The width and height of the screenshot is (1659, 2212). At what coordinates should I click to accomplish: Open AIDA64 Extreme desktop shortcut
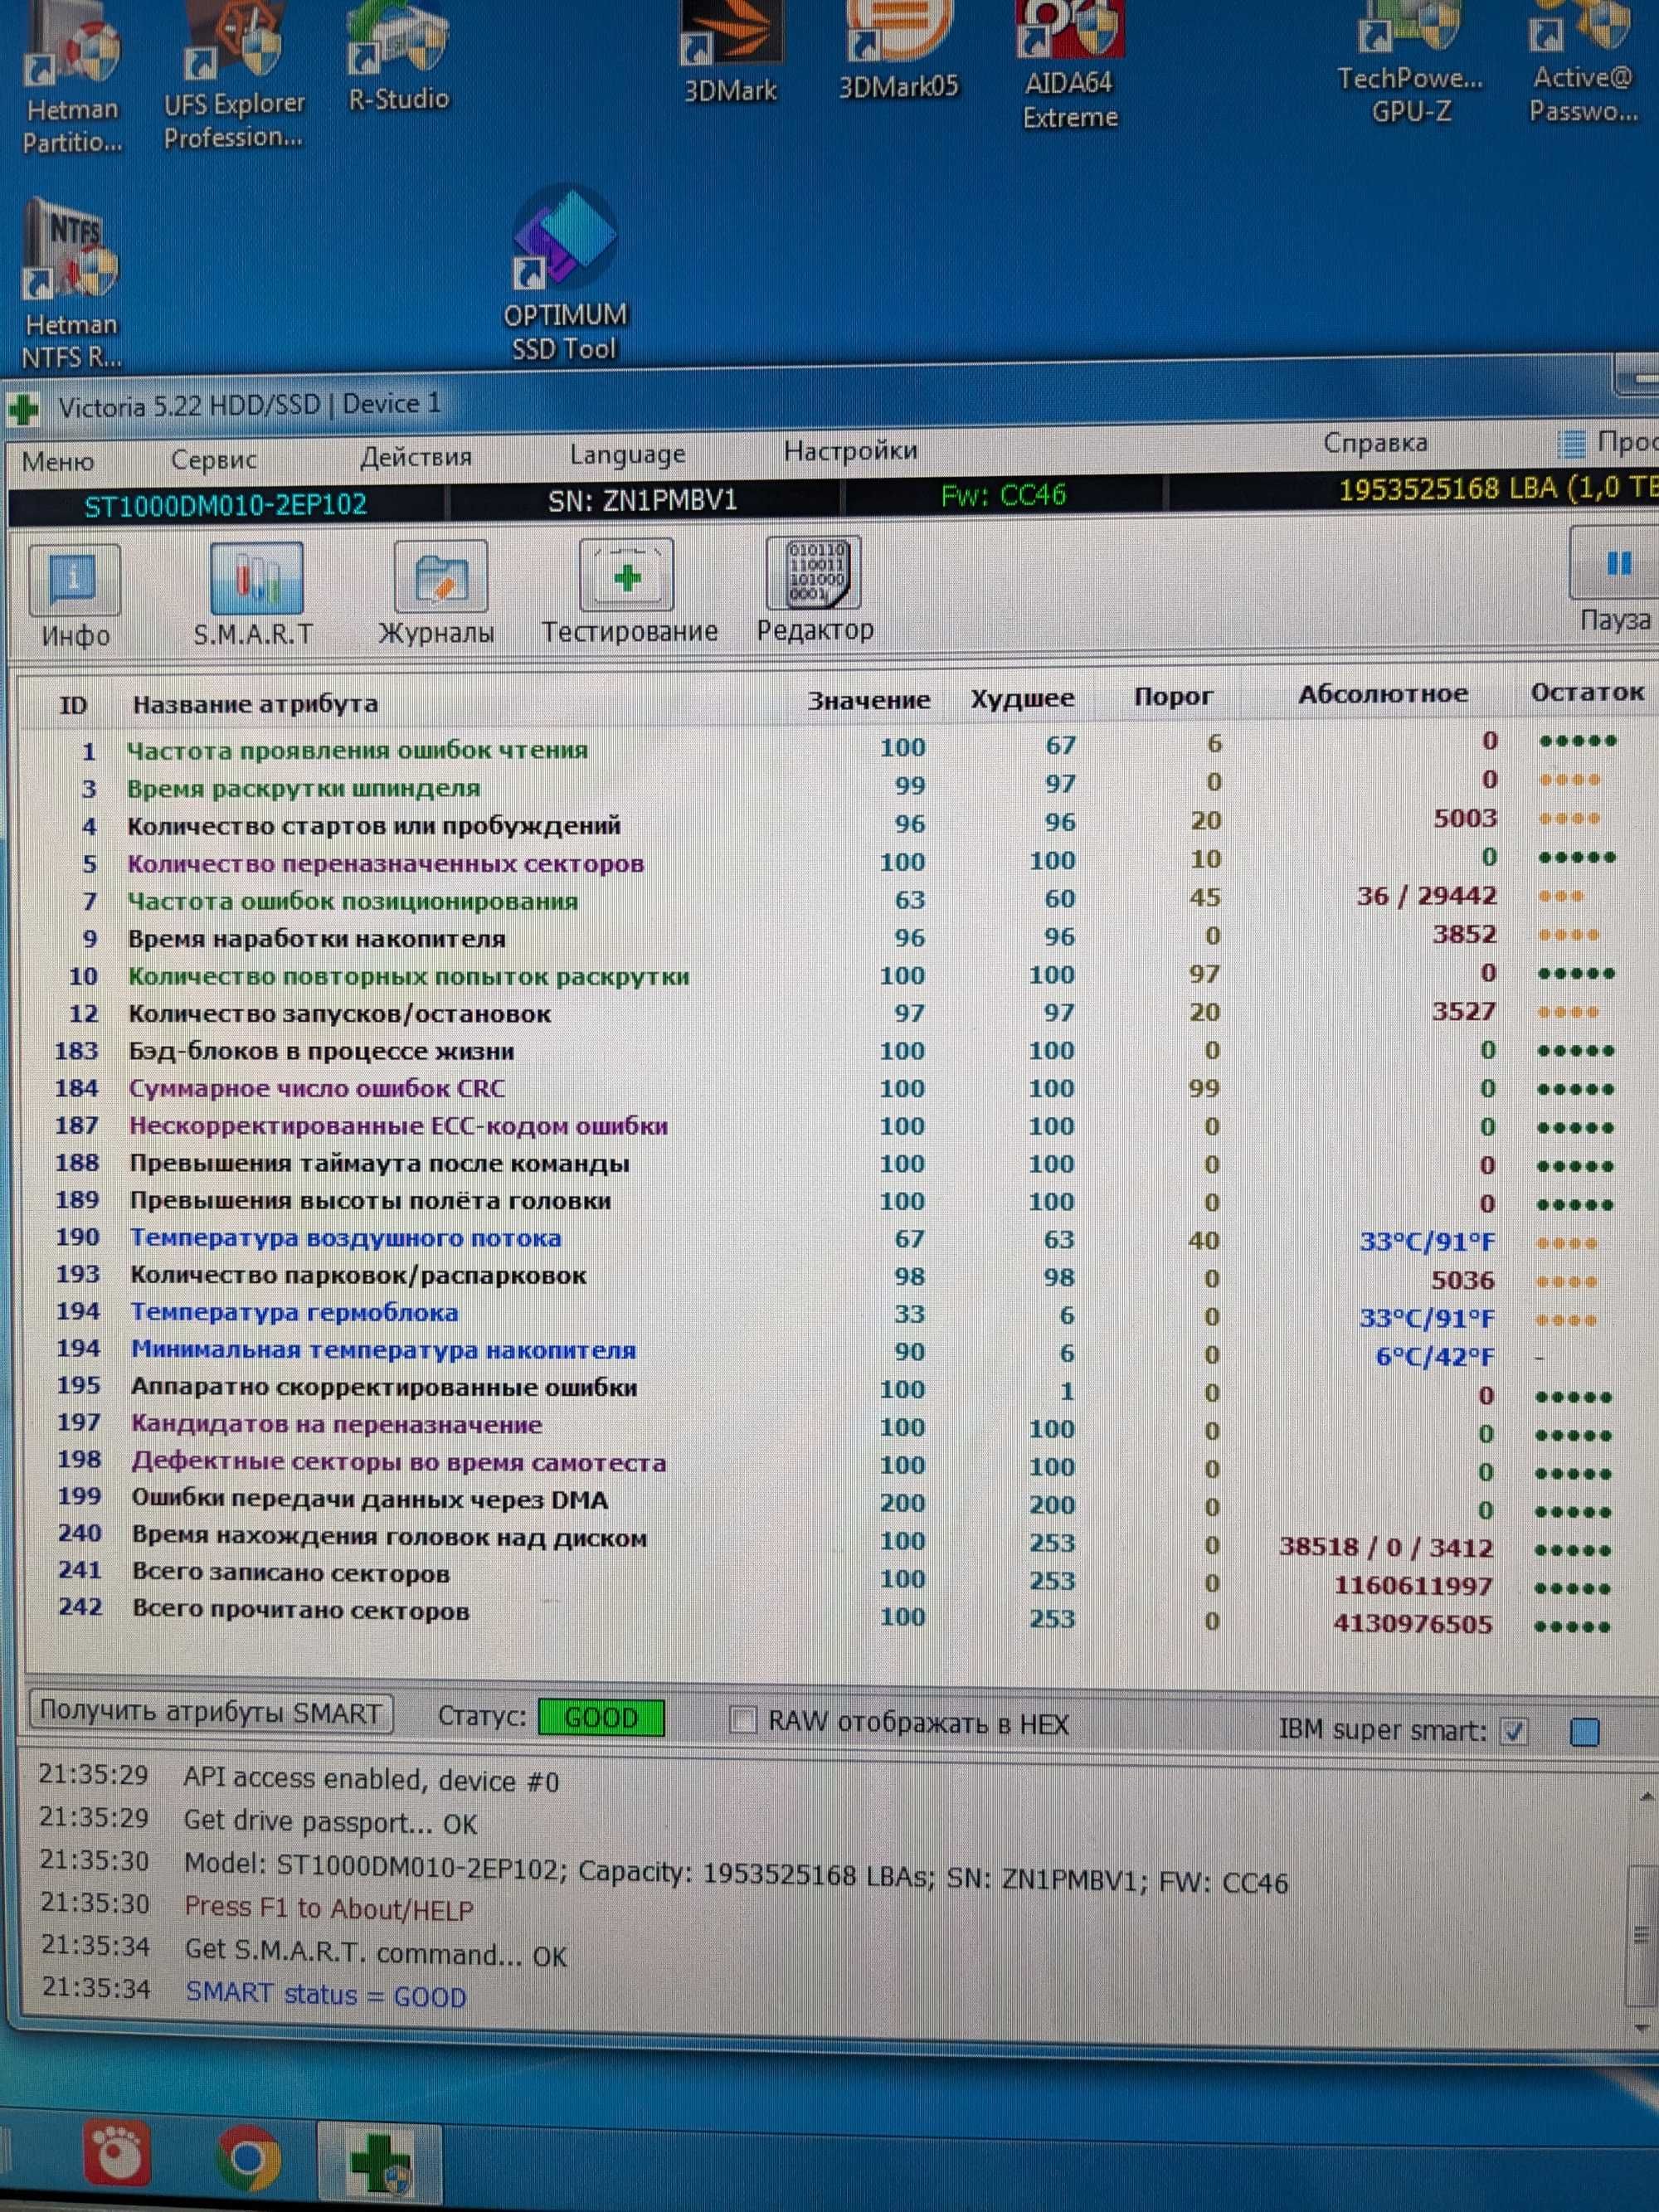pyautogui.click(x=1069, y=65)
